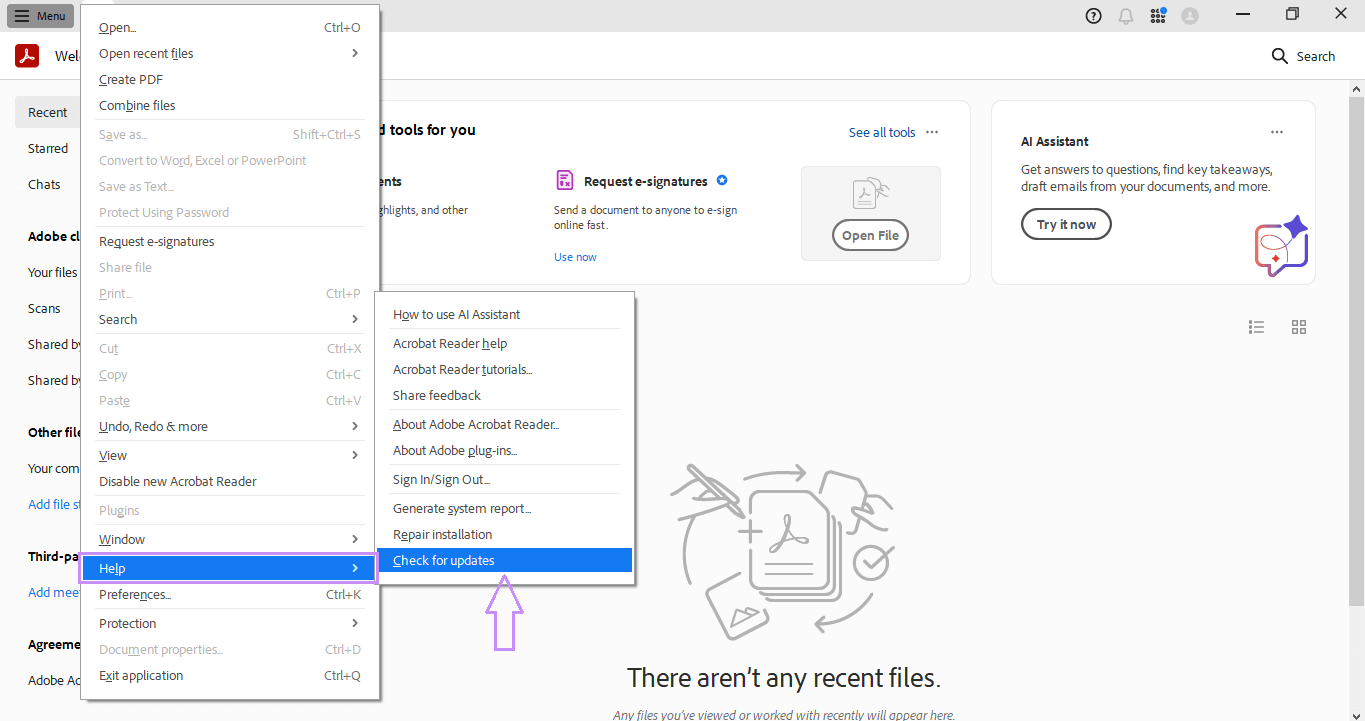
Task: Click the user profile avatar icon
Action: click(1190, 15)
